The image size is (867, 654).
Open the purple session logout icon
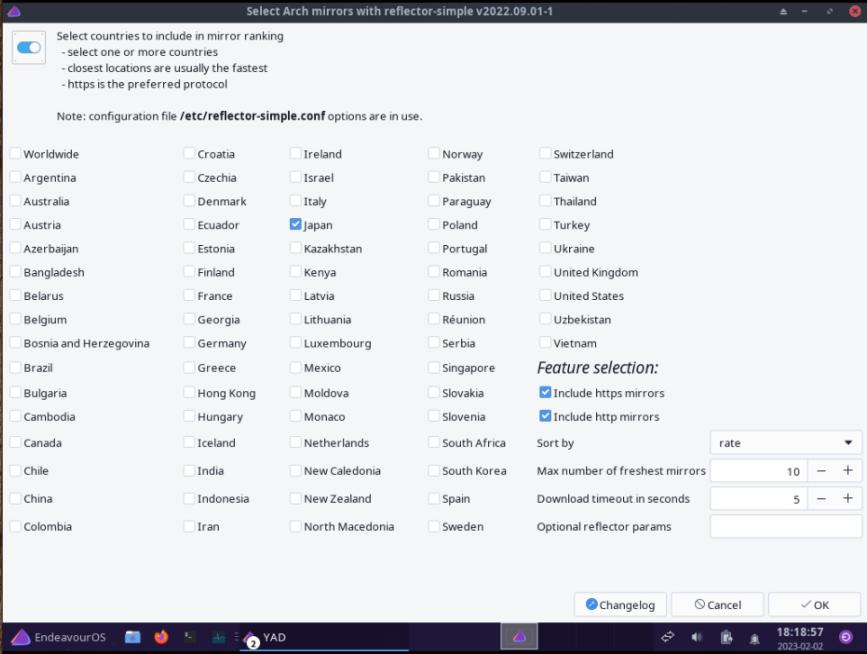point(846,637)
